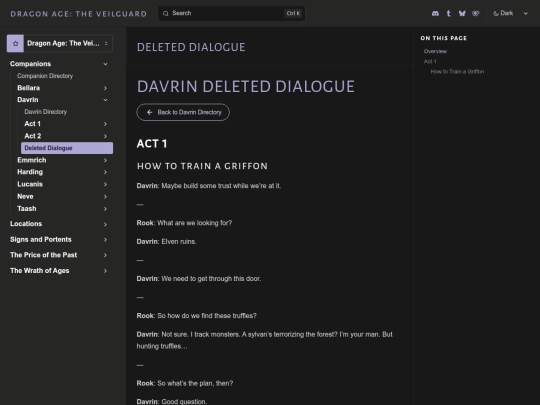540x405 pixels.
Task: Click the Ctrl K shortcut badge
Action: (x=293, y=13)
